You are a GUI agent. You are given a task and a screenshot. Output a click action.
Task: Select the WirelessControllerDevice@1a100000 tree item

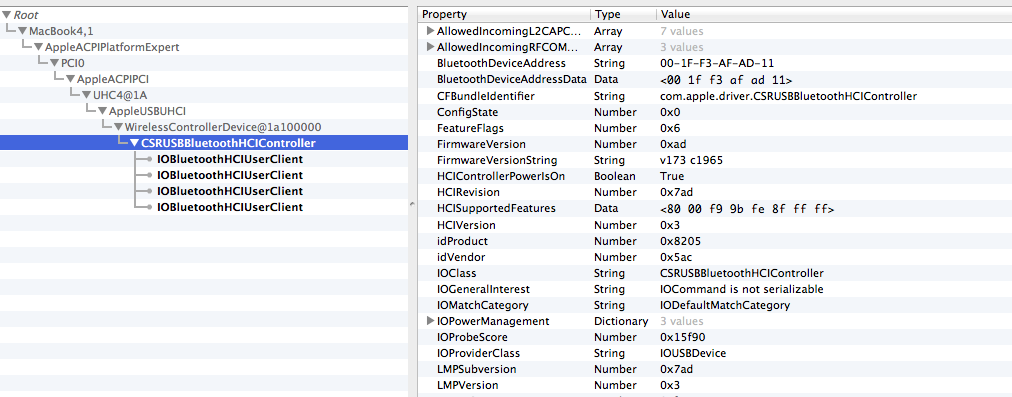coord(223,127)
